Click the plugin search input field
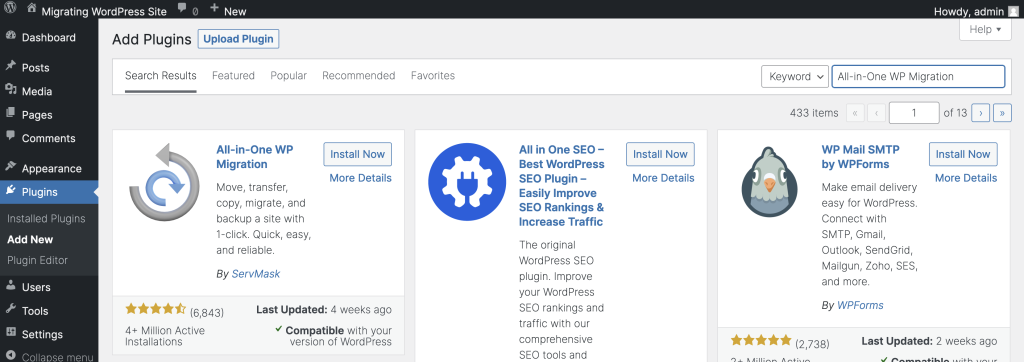Screen dimensions: 1024x362 coord(918,76)
